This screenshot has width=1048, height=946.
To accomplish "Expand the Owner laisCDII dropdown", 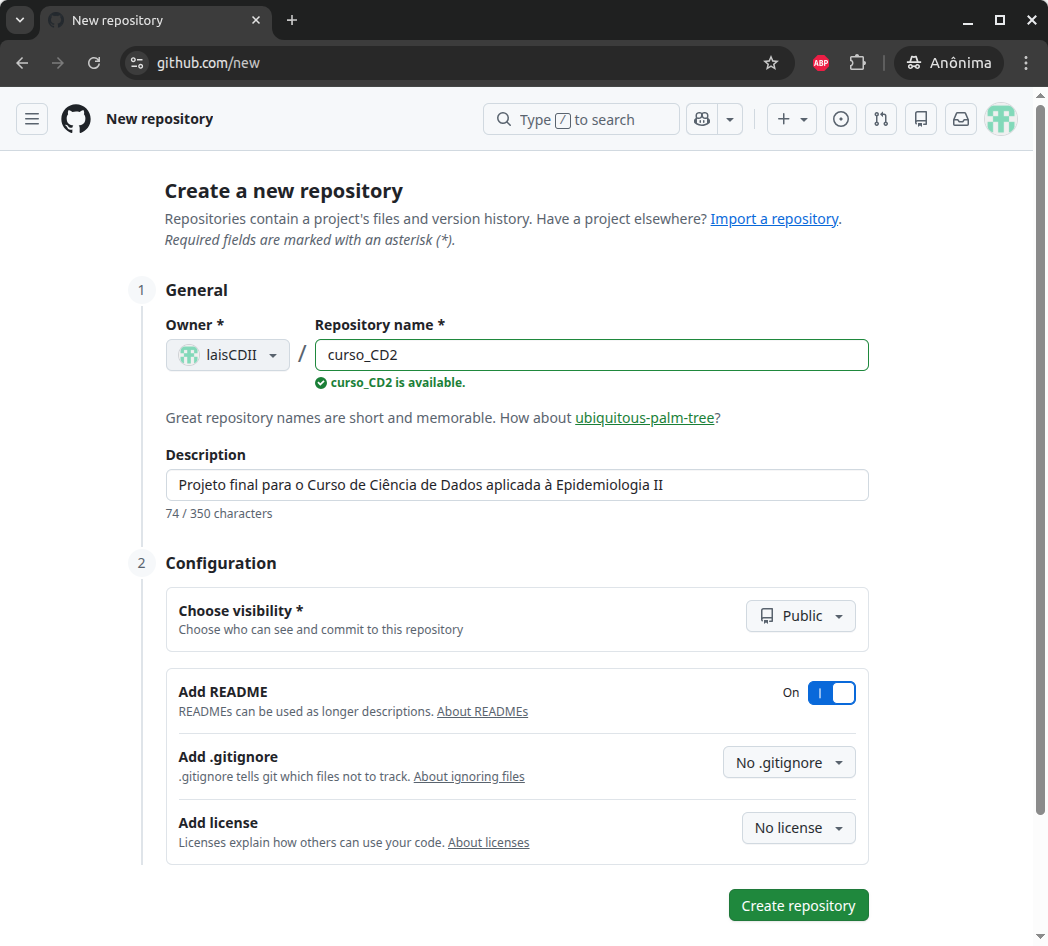I will tap(228, 355).
